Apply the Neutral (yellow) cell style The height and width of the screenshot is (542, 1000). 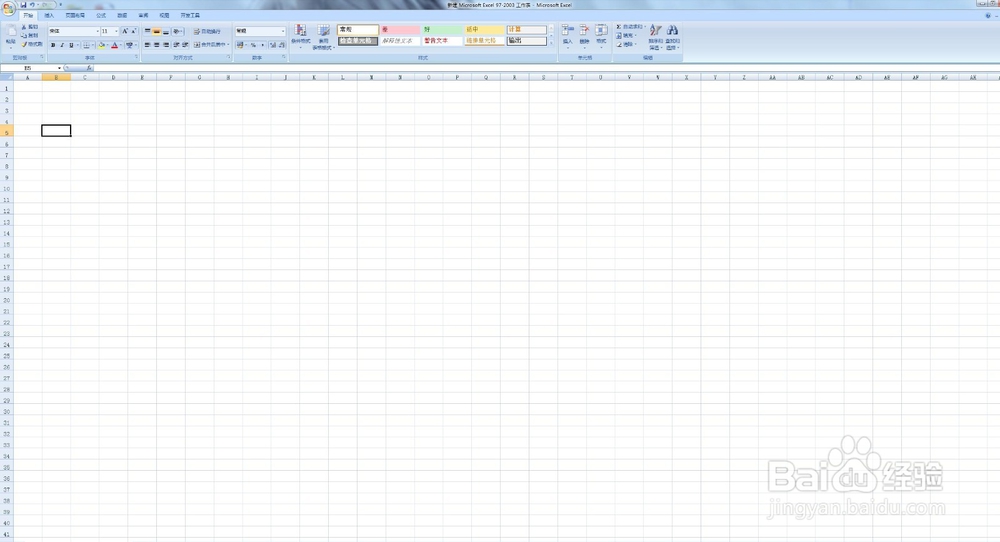pos(484,29)
